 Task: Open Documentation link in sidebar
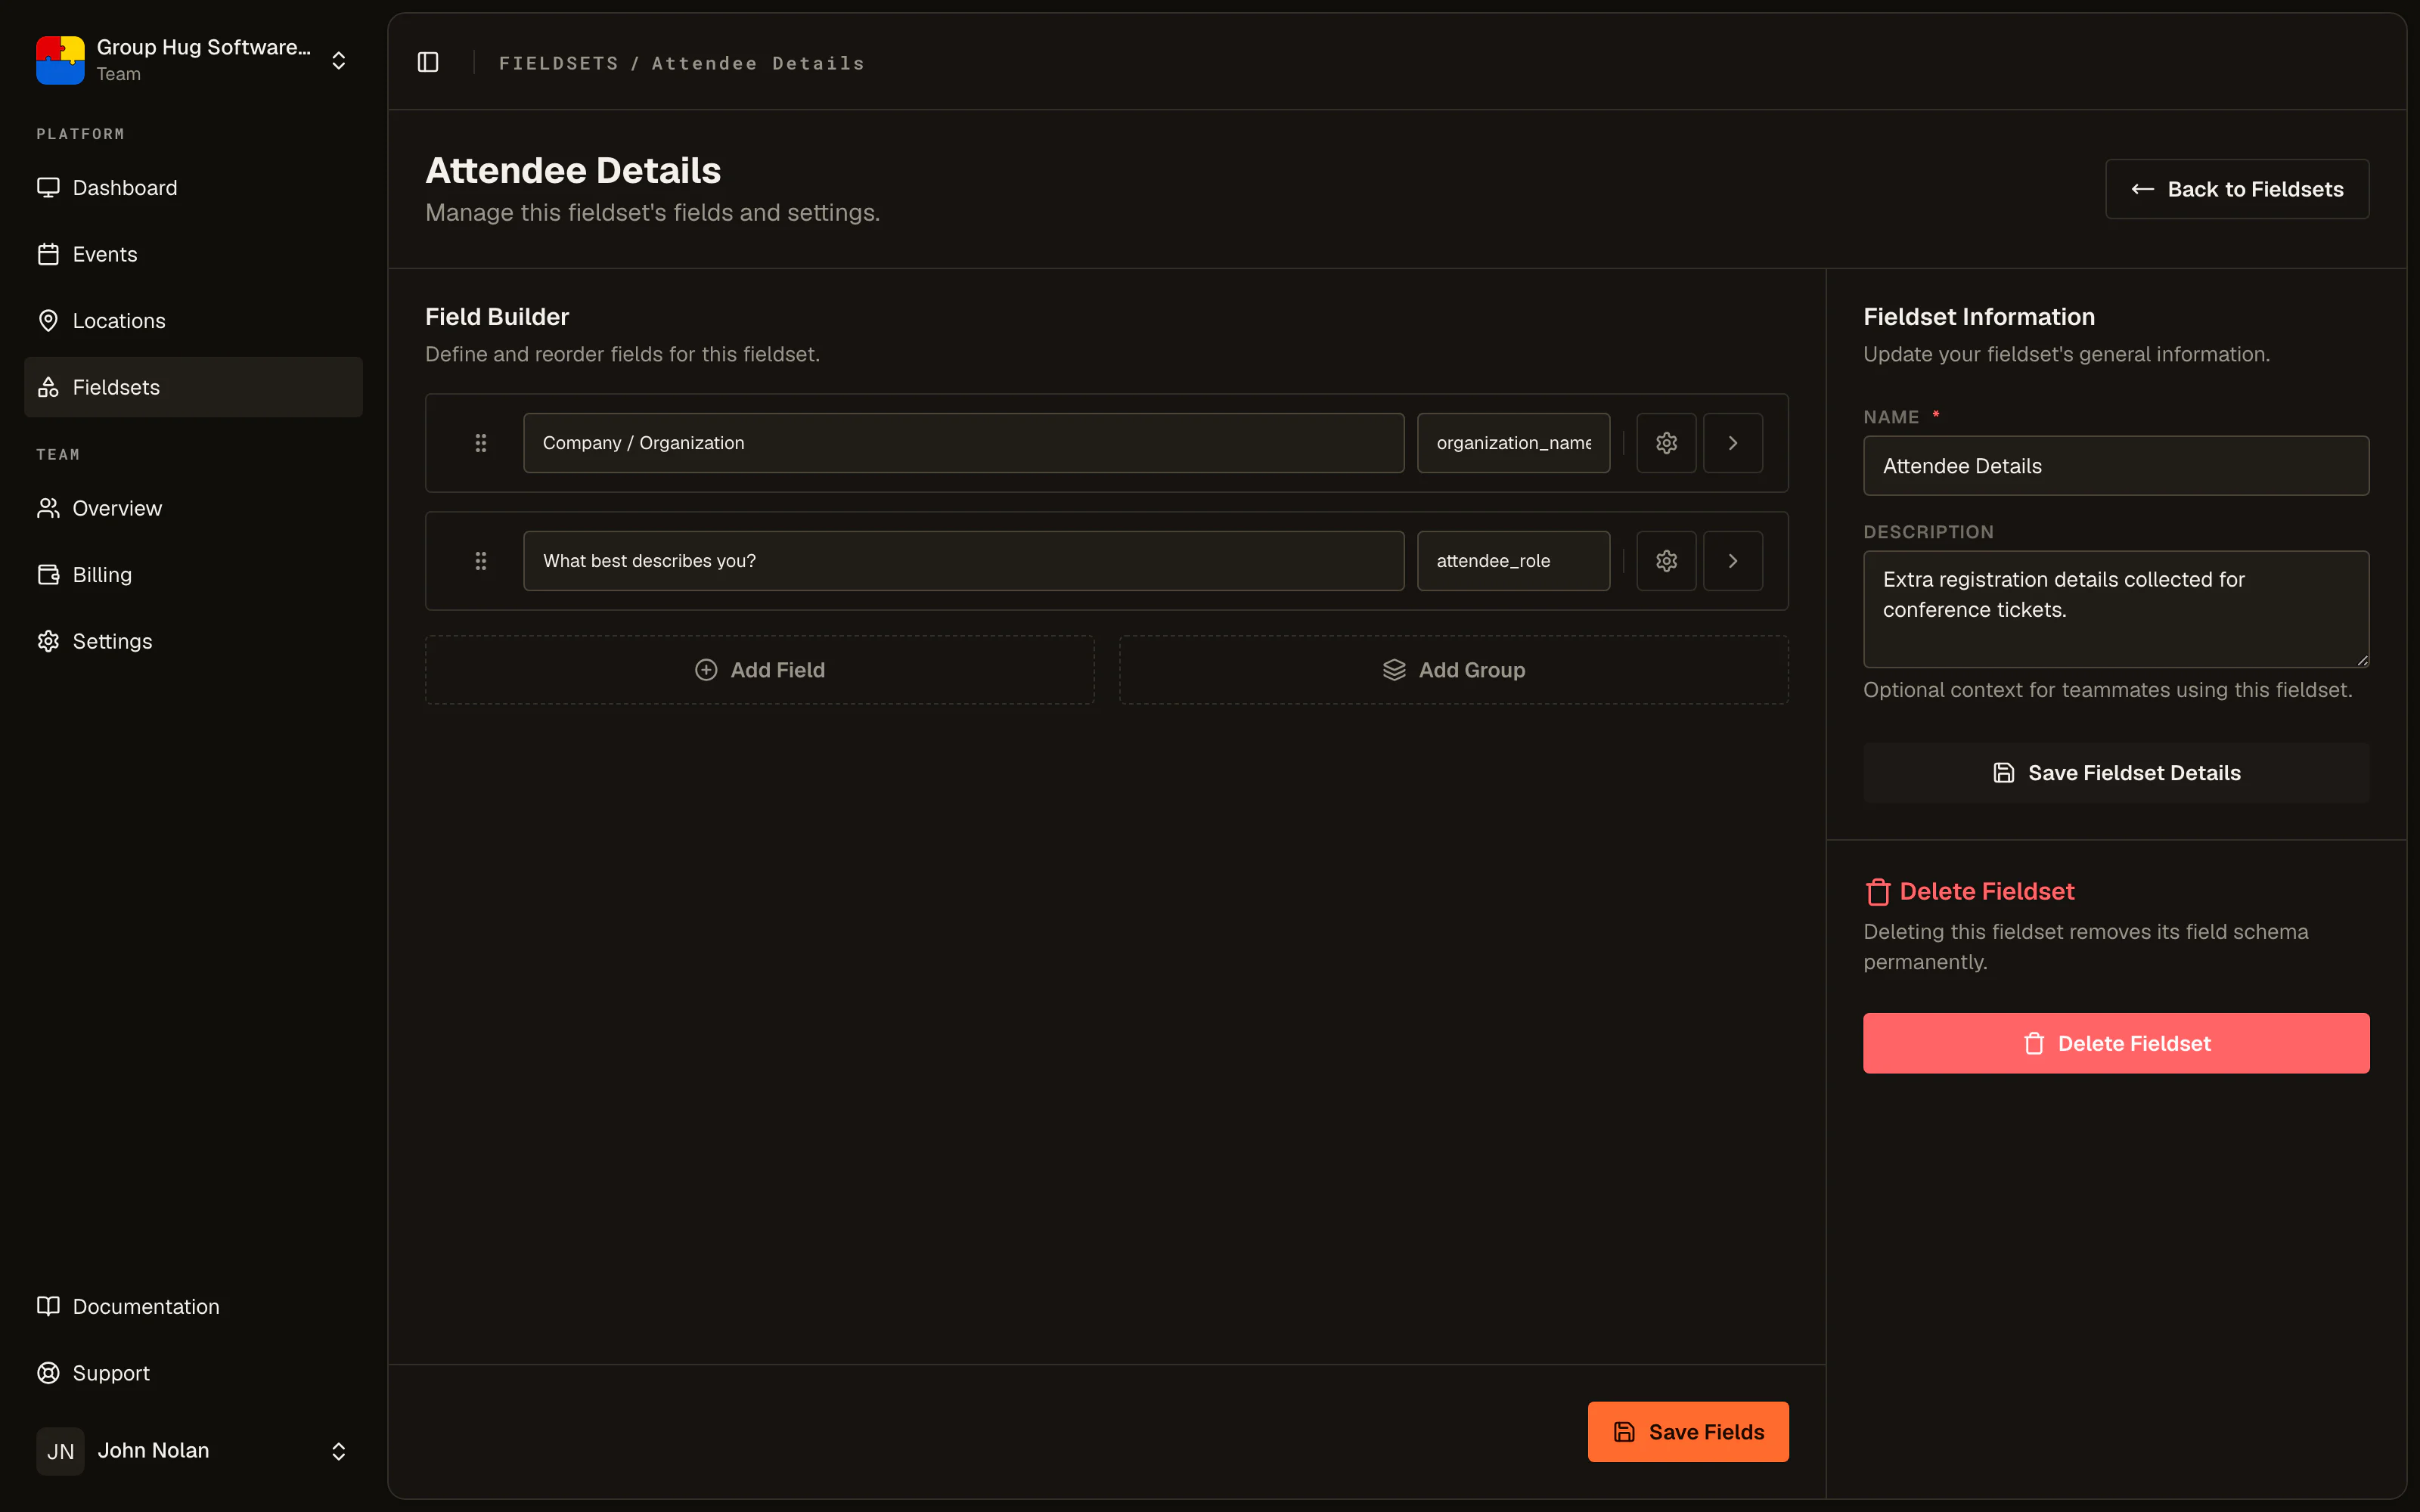click(193, 1306)
